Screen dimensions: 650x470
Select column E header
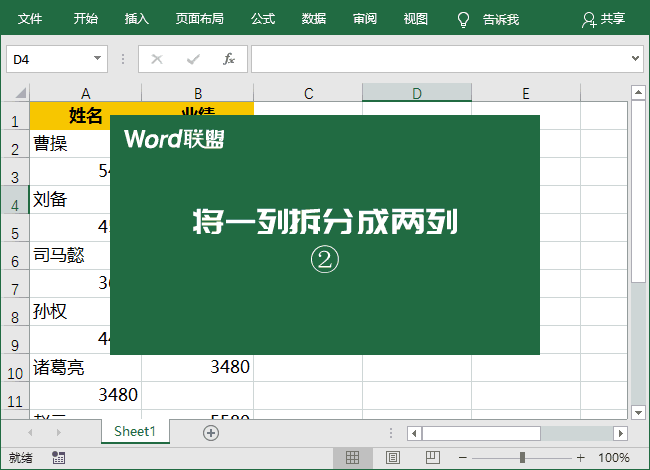526,93
